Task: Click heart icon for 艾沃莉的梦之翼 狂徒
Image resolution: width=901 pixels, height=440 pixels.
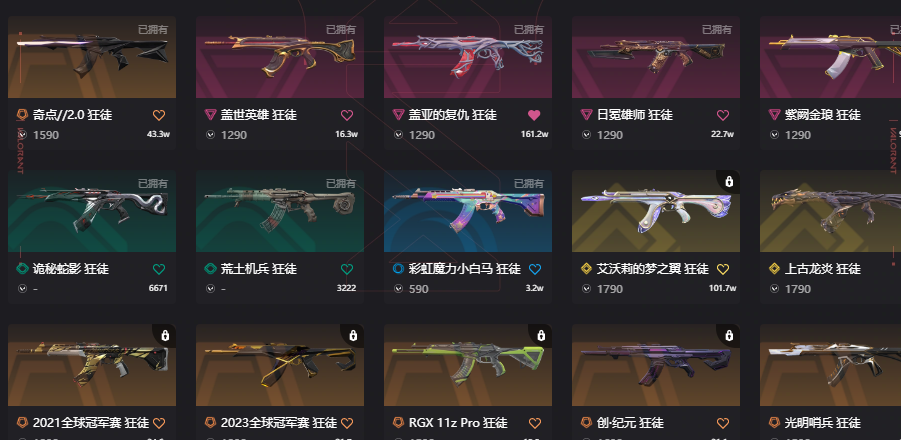Action: tap(723, 269)
